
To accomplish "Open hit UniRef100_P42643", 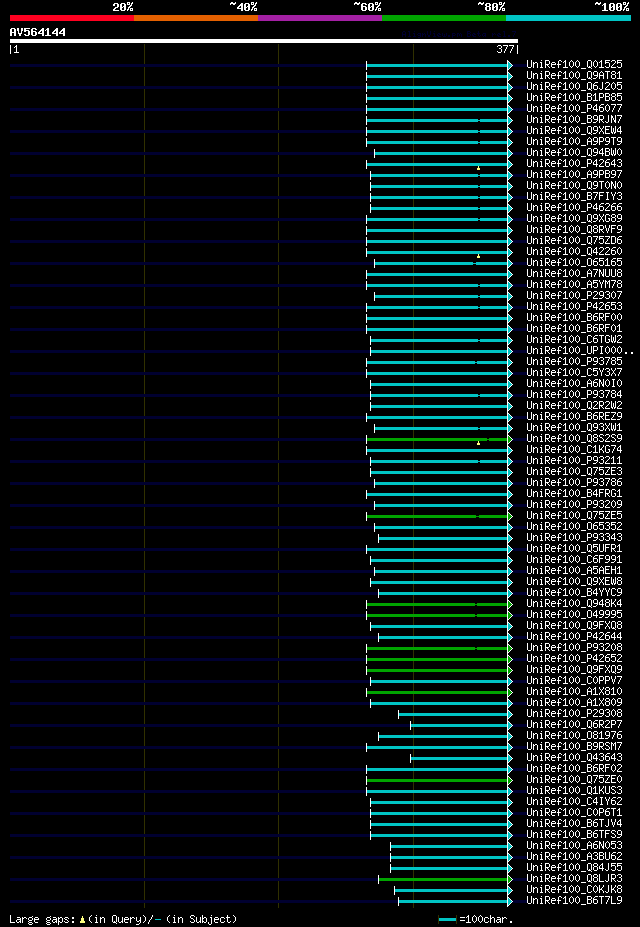I will (x=574, y=163).
